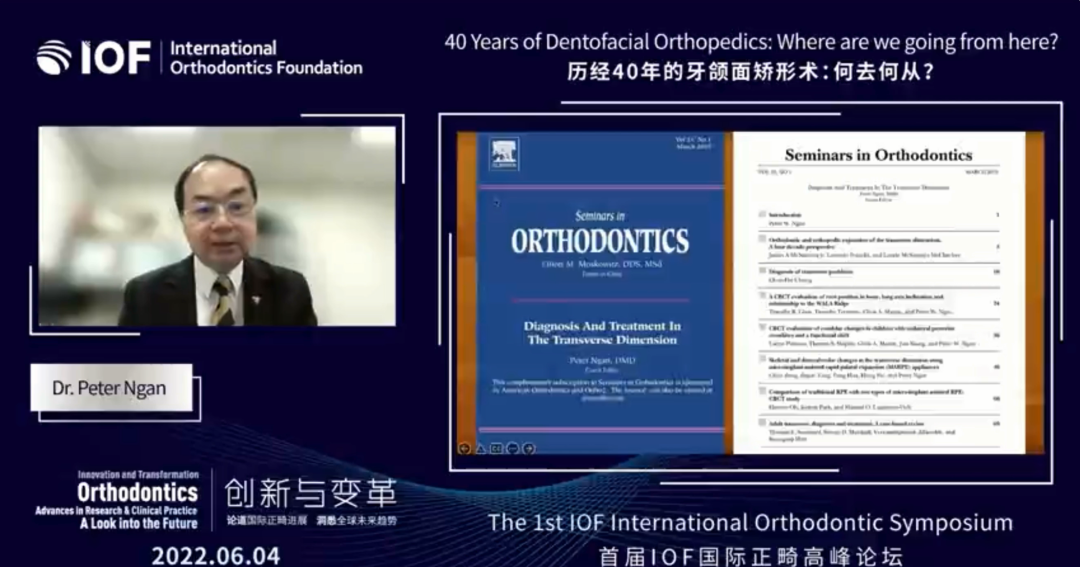Viewport: 1080px width, 567px height.
Task: Click the IOF globe logo
Action: click(53, 57)
